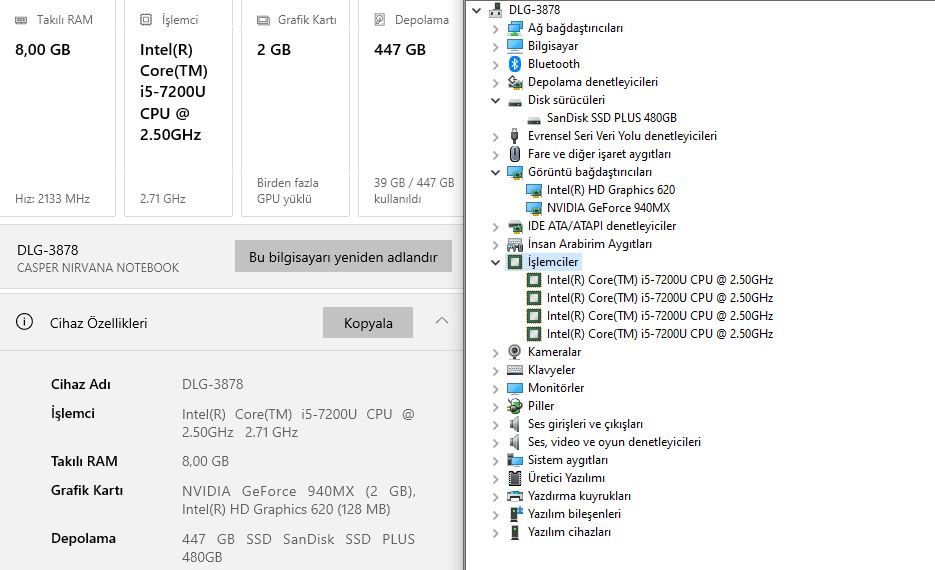Click the Kameralar webcam icon
Image resolution: width=935 pixels, height=570 pixels.
pyautogui.click(x=515, y=352)
